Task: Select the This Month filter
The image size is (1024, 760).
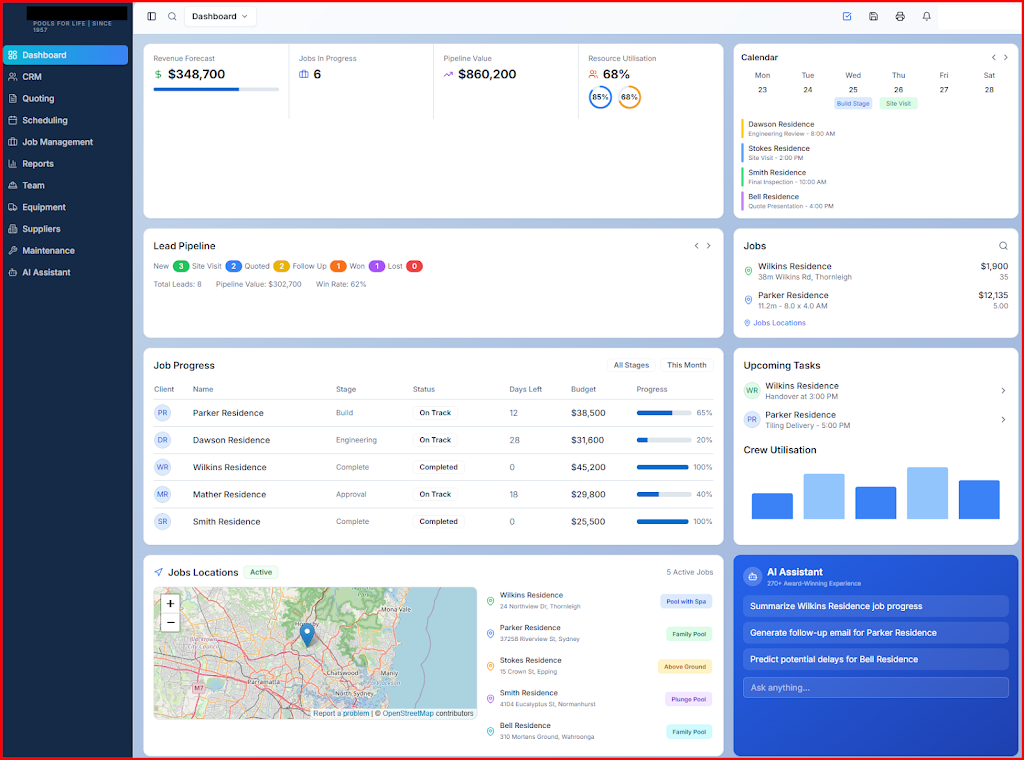Action: 687,365
